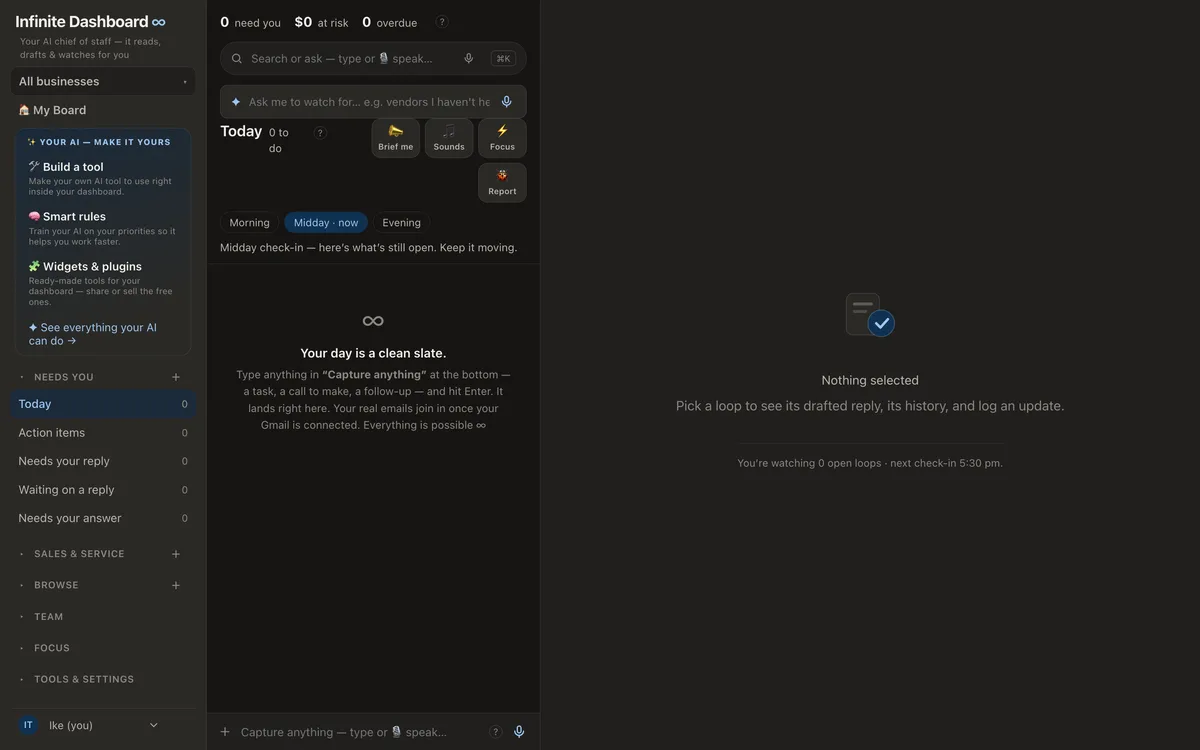Open Action items in the sidebar

[103, 433]
